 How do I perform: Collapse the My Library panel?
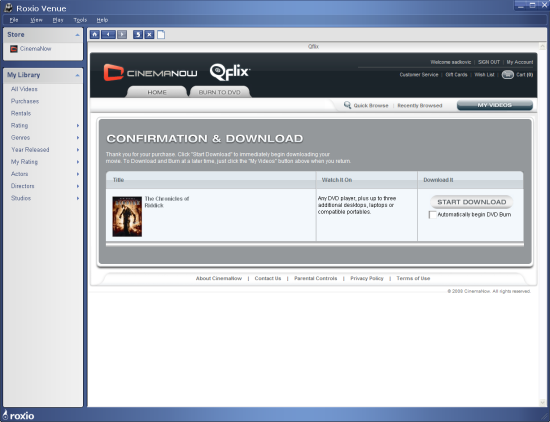point(77,75)
